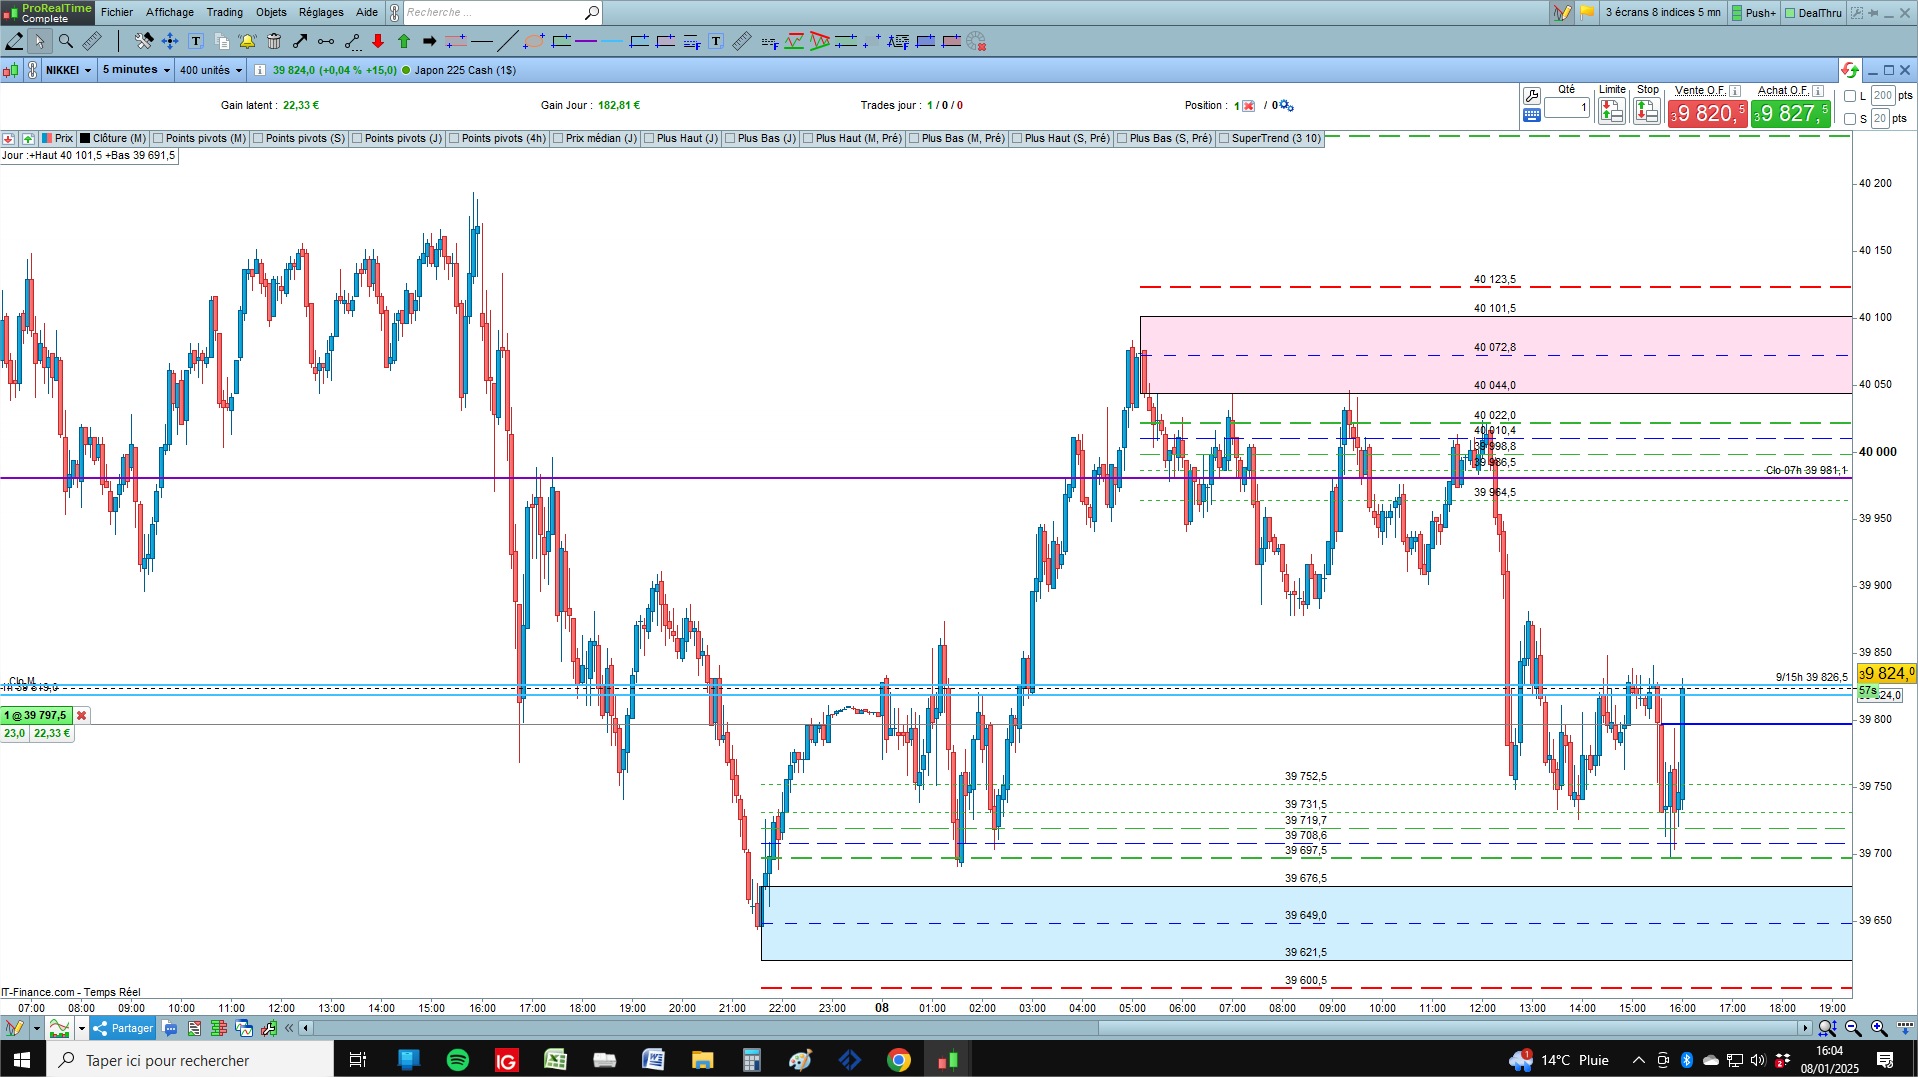This screenshot has height=1077, width=1918.
Task: Select the red down arrow marker
Action: pos(378,41)
